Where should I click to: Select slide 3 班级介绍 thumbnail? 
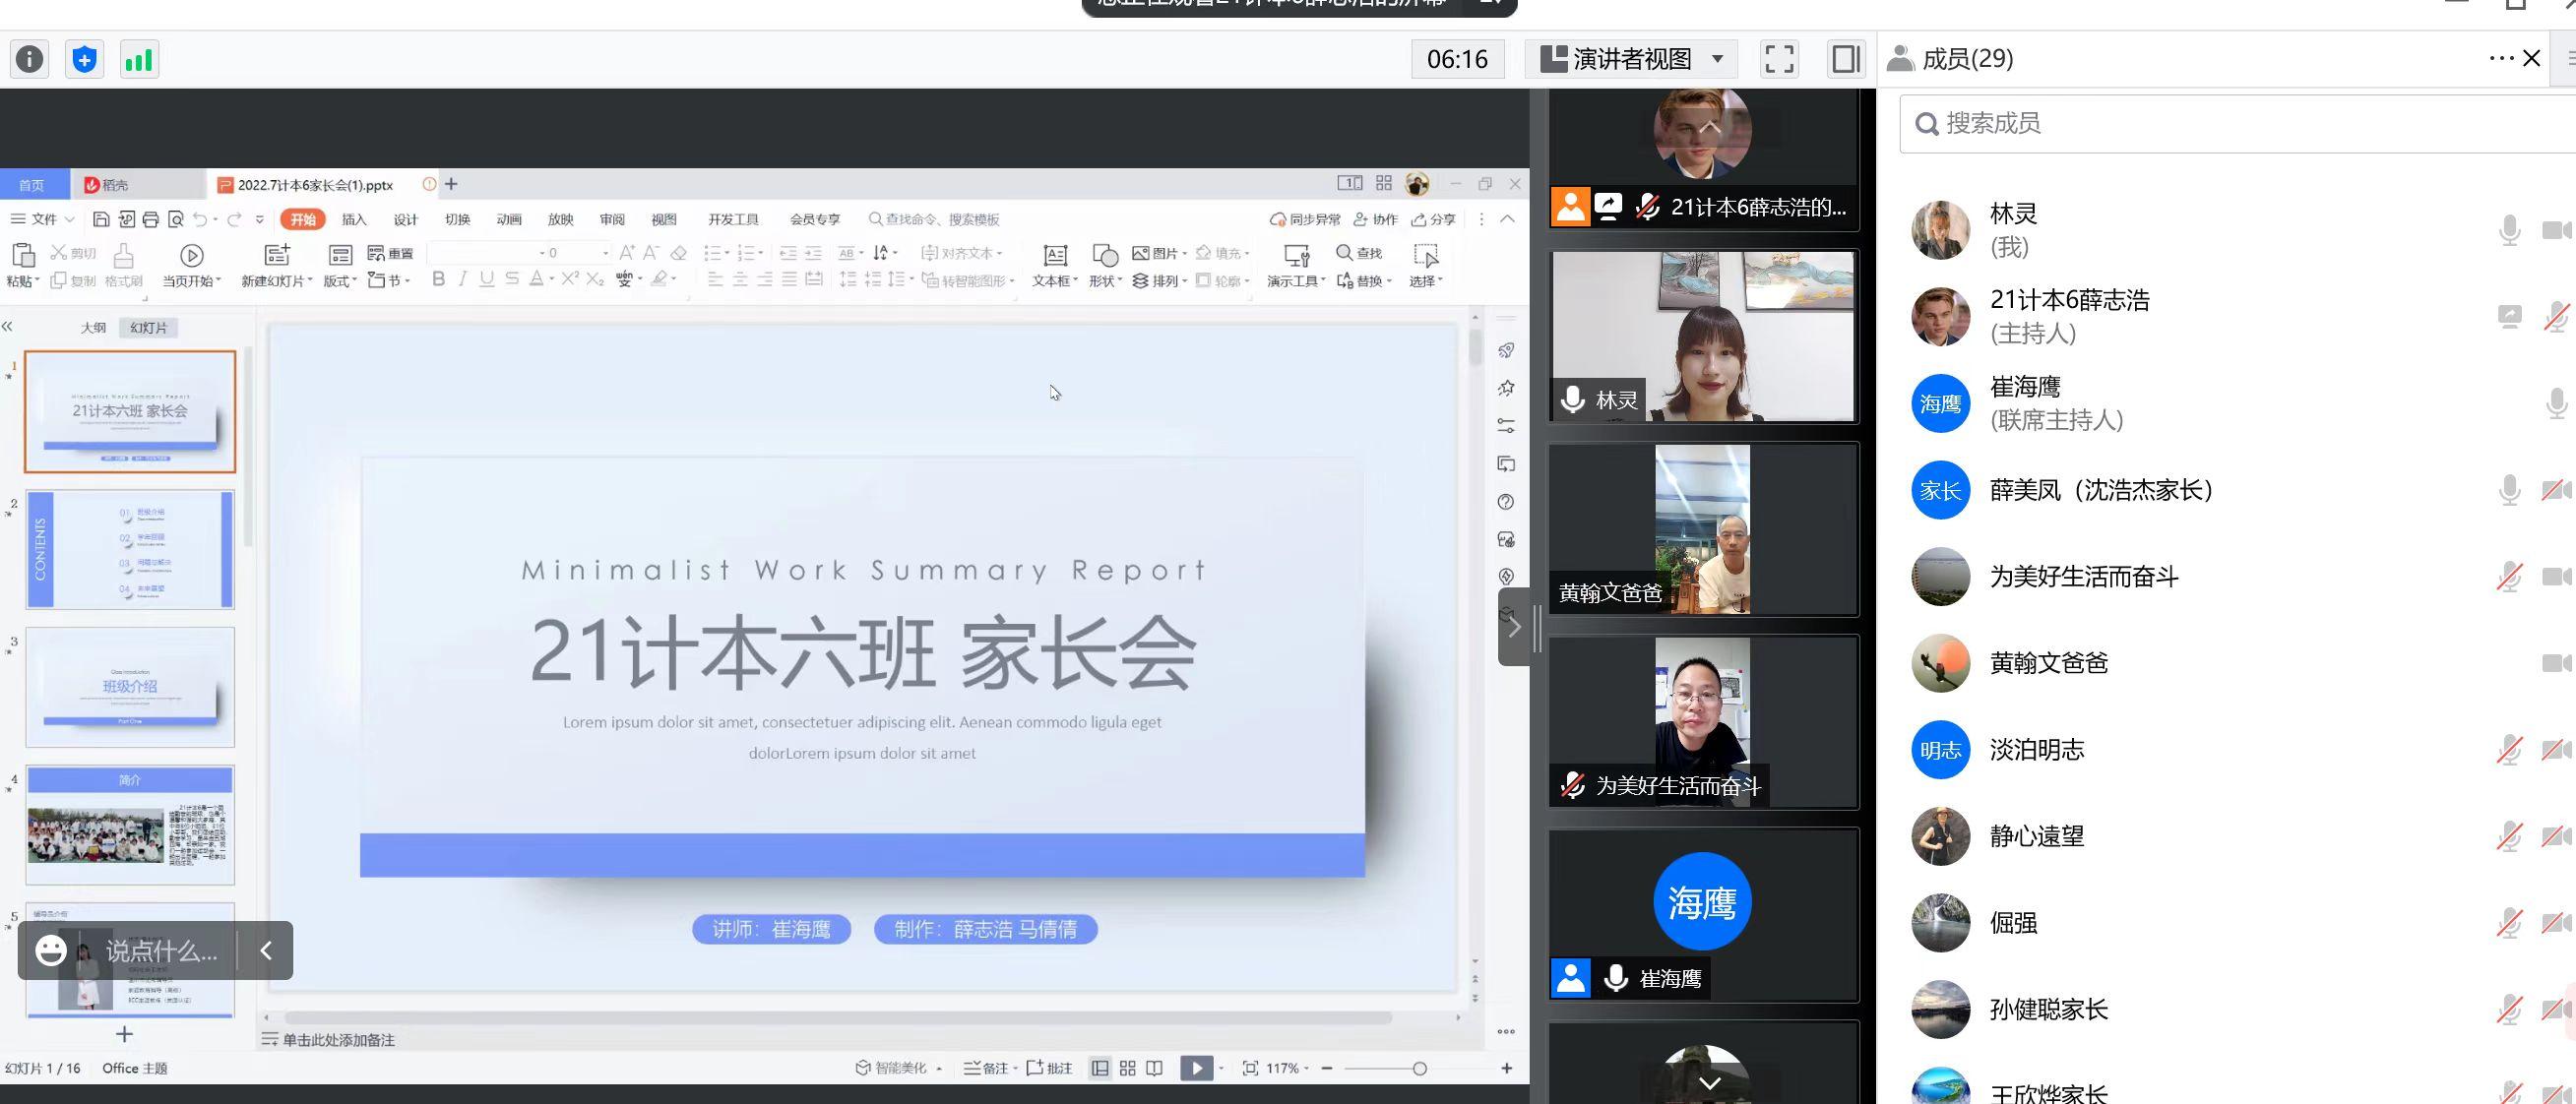[x=130, y=687]
